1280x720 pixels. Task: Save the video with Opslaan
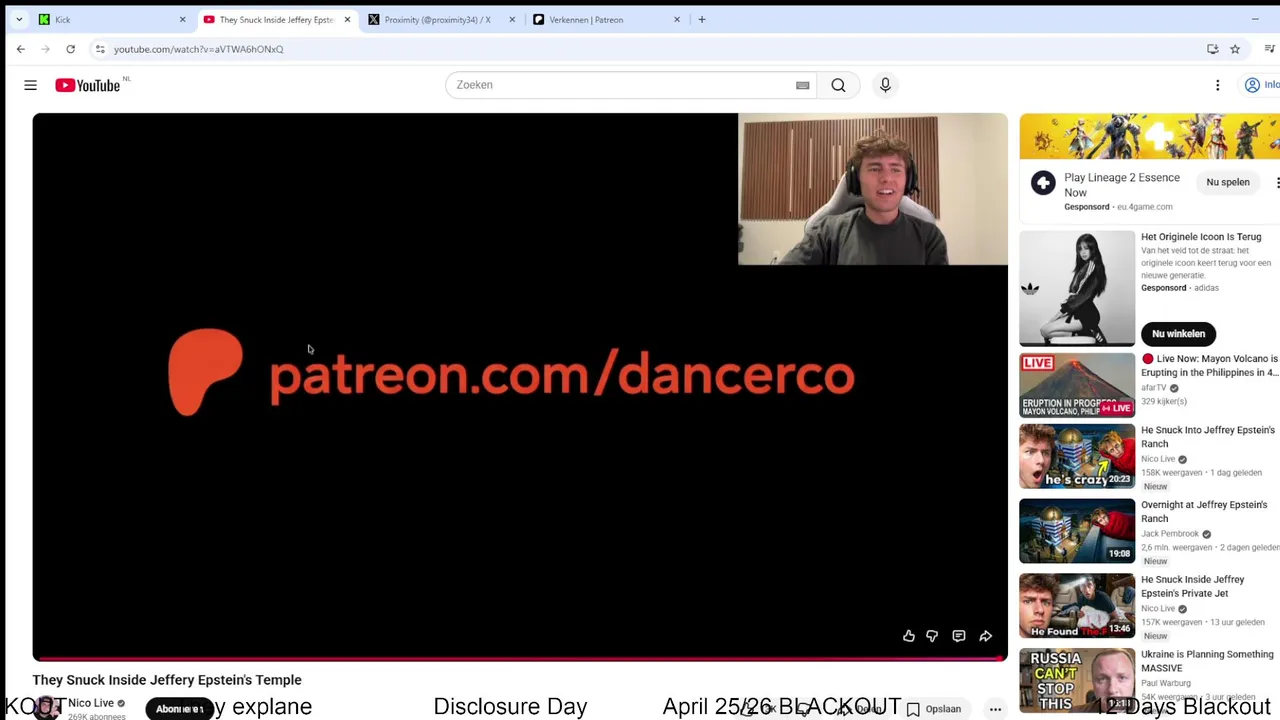click(934, 709)
